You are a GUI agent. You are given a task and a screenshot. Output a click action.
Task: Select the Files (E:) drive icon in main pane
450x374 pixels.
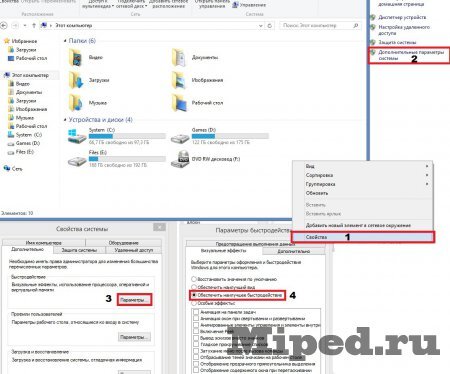[77, 161]
